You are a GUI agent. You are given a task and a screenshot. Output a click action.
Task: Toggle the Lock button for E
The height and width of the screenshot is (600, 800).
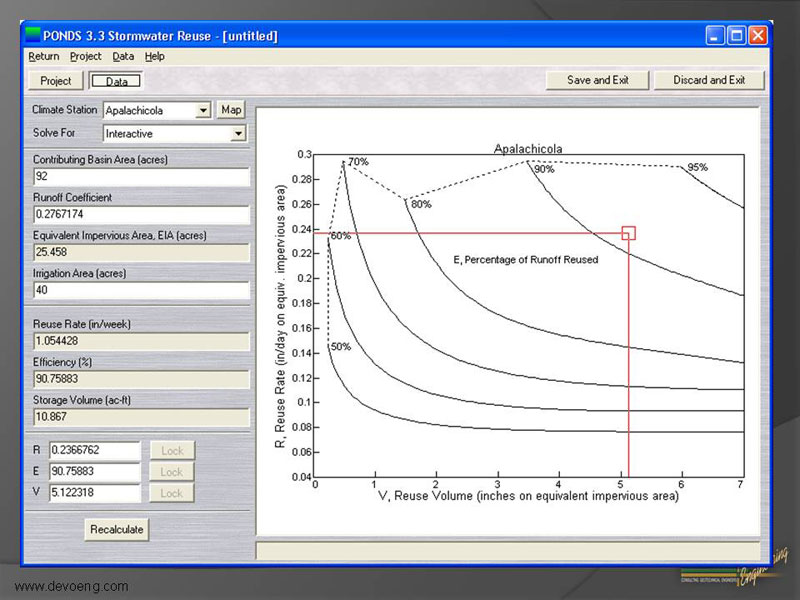(172, 472)
